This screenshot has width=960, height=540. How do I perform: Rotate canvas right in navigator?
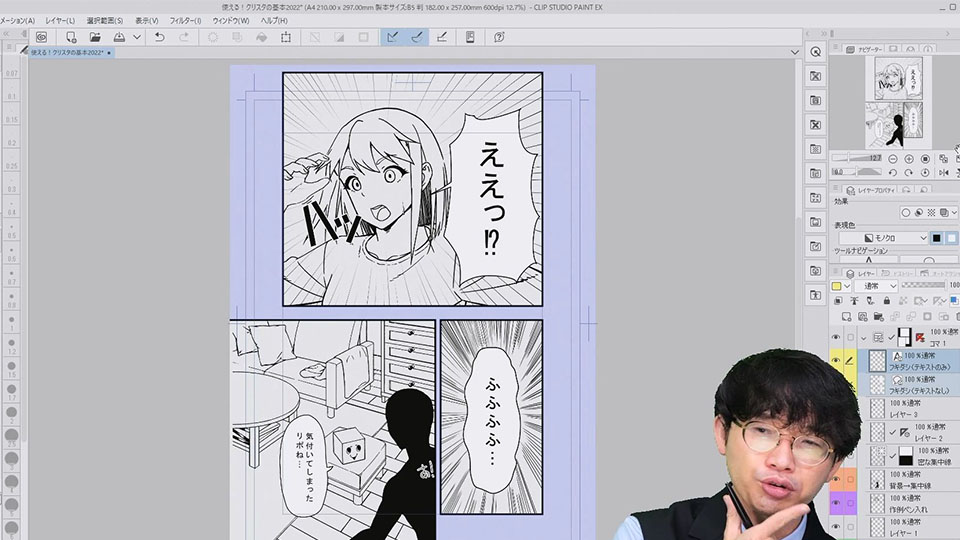909,173
